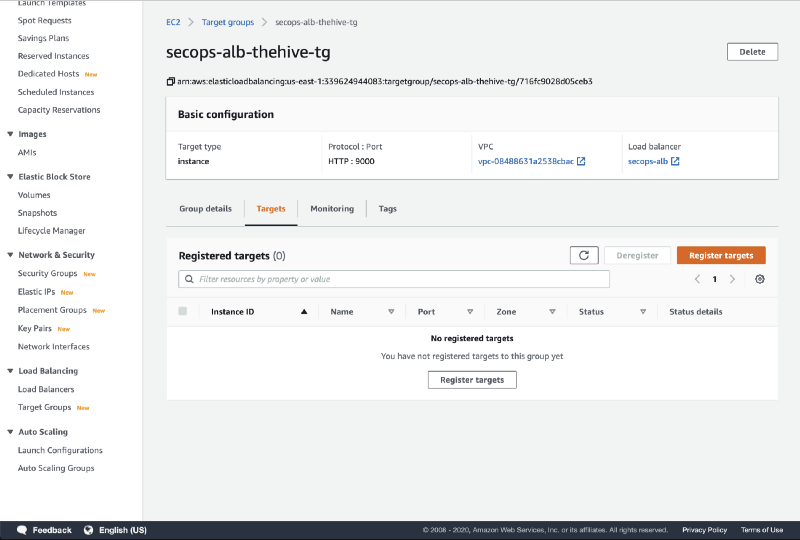Go to next page arrow
Image resolution: width=800 pixels, height=540 pixels.
pos(732,279)
